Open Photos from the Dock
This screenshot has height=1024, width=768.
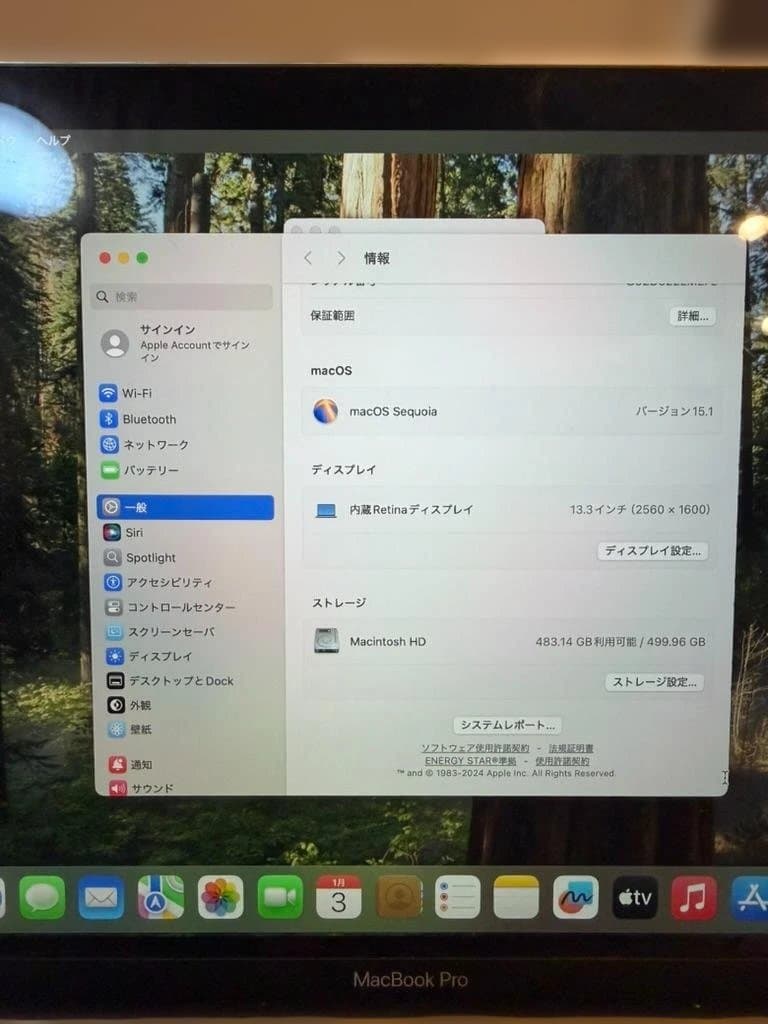coord(221,897)
